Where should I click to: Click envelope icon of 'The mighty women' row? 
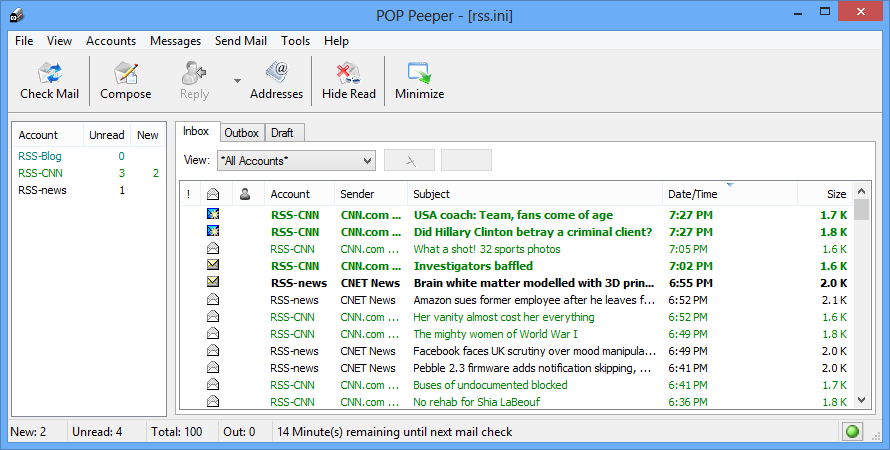click(213, 334)
